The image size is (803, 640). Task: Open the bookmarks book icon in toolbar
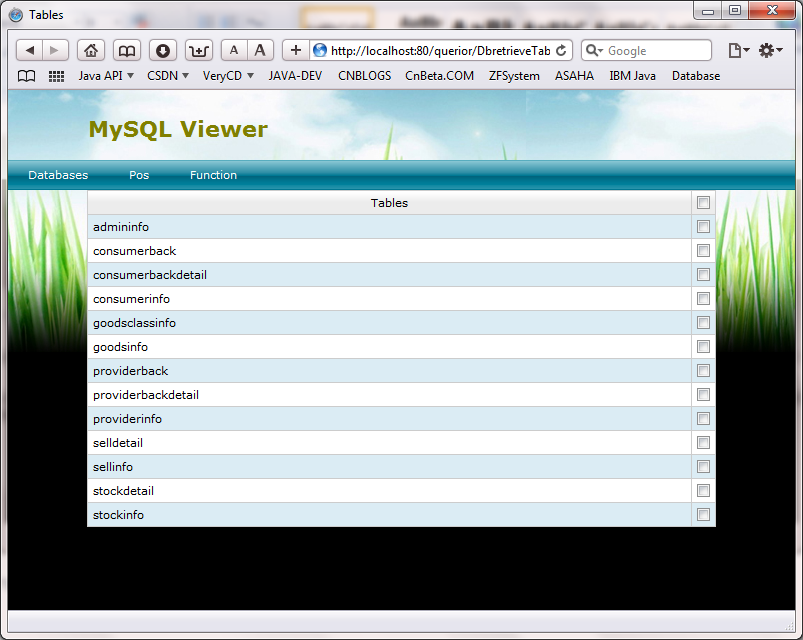(x=126, y=50)
